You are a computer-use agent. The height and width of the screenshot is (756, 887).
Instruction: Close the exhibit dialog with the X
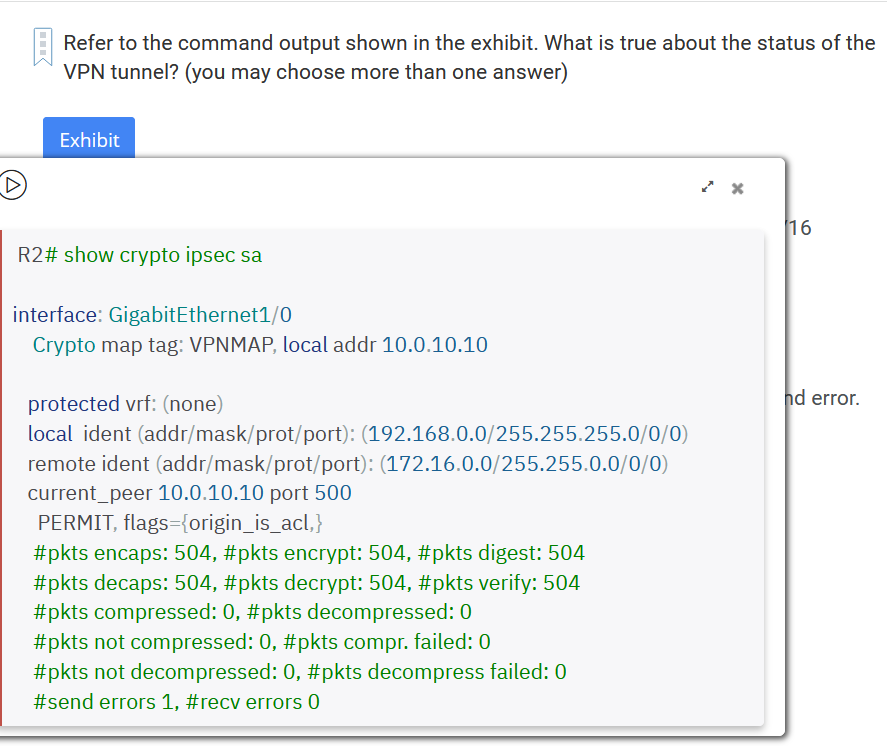coord(737,188)
